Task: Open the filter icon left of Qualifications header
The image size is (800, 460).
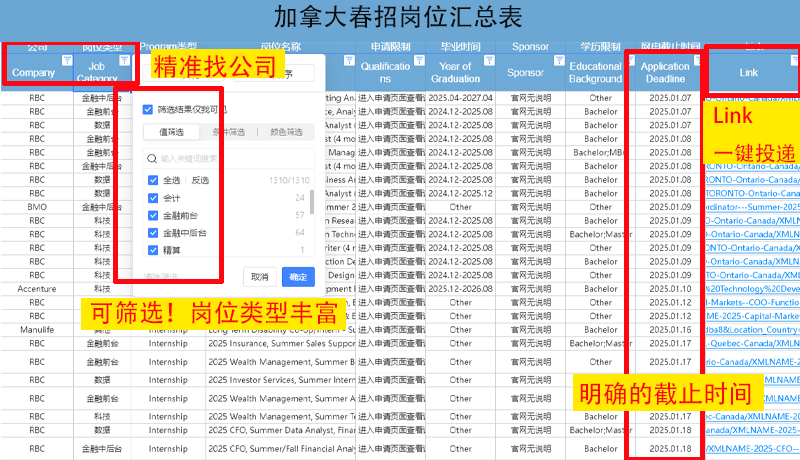Action: (x=349, y=60)
